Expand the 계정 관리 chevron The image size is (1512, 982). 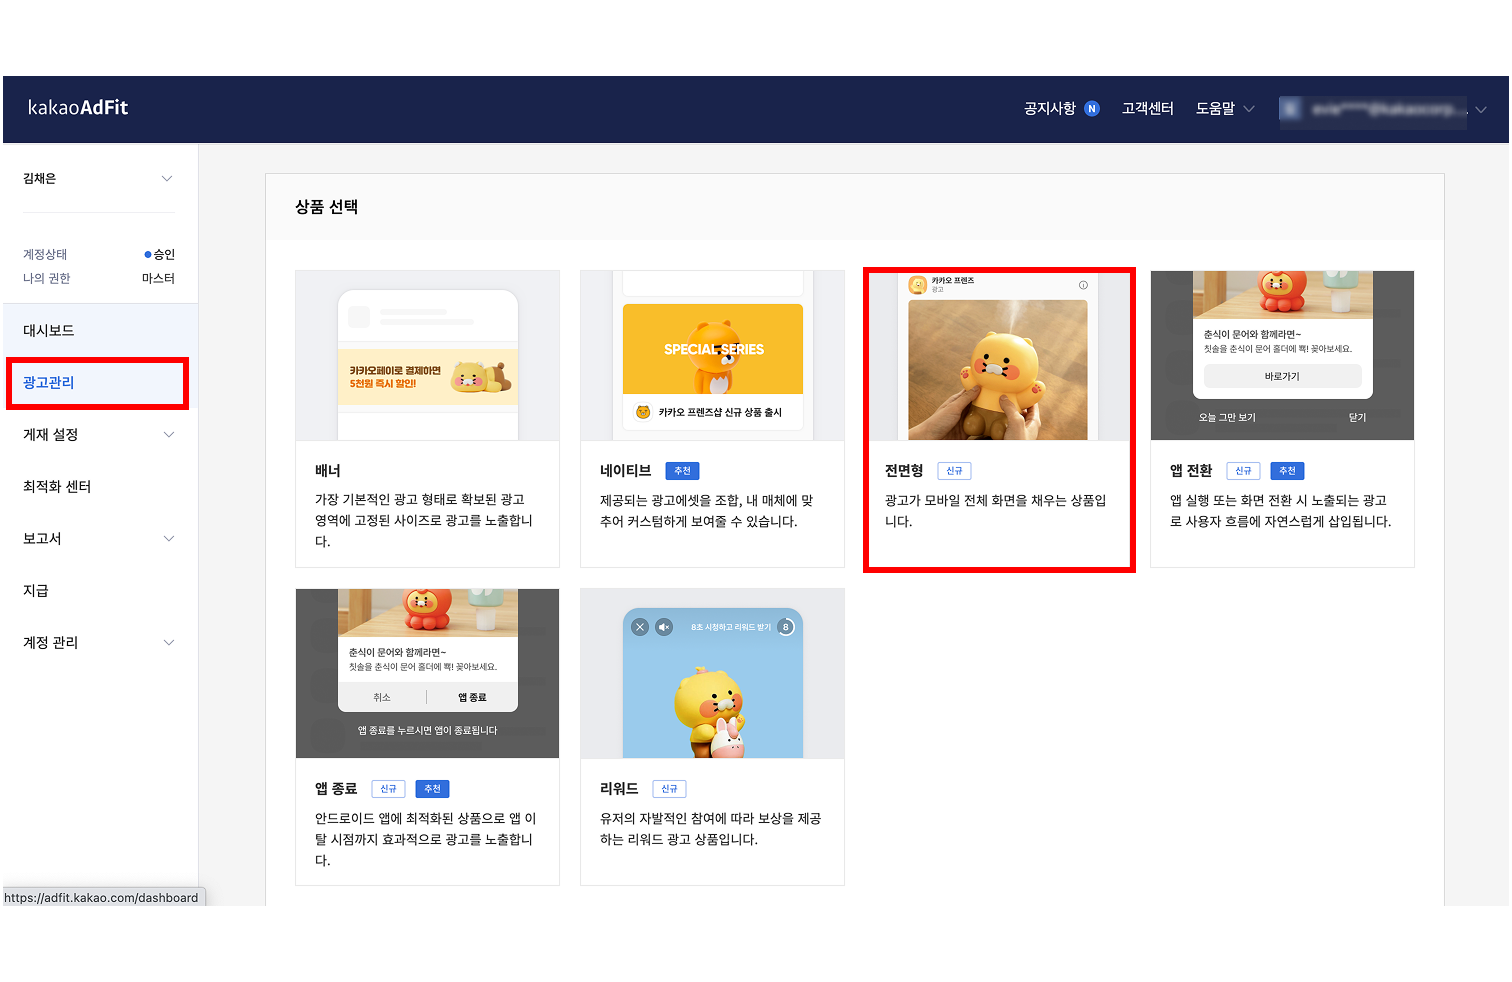[169, 642]
